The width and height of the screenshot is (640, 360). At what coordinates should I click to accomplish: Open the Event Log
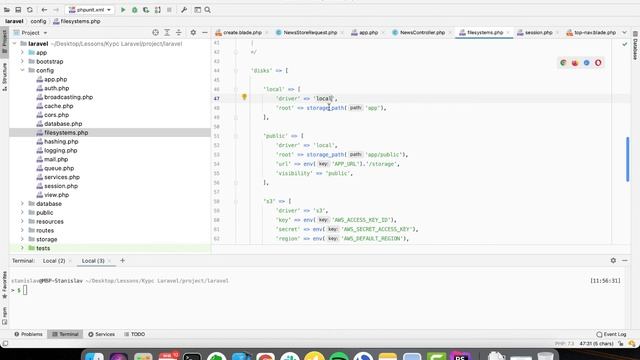click(x=611, y=334)
